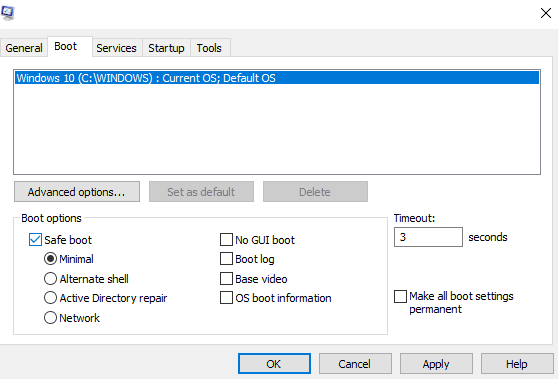558x379 pixels.
Task: Go to the Startup tab
Action: [166, 48]
